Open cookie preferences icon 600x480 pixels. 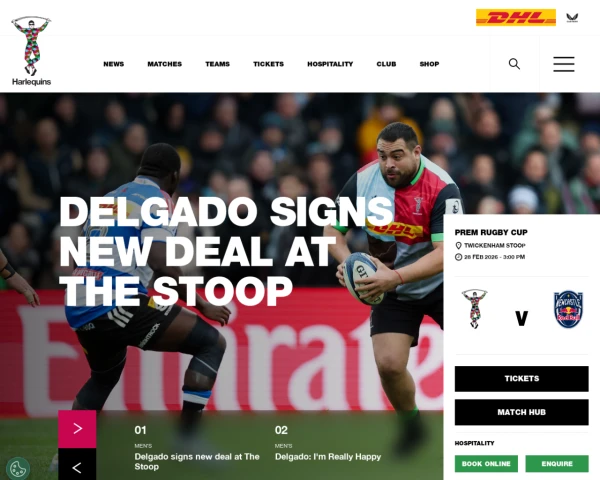click(18, 468)
